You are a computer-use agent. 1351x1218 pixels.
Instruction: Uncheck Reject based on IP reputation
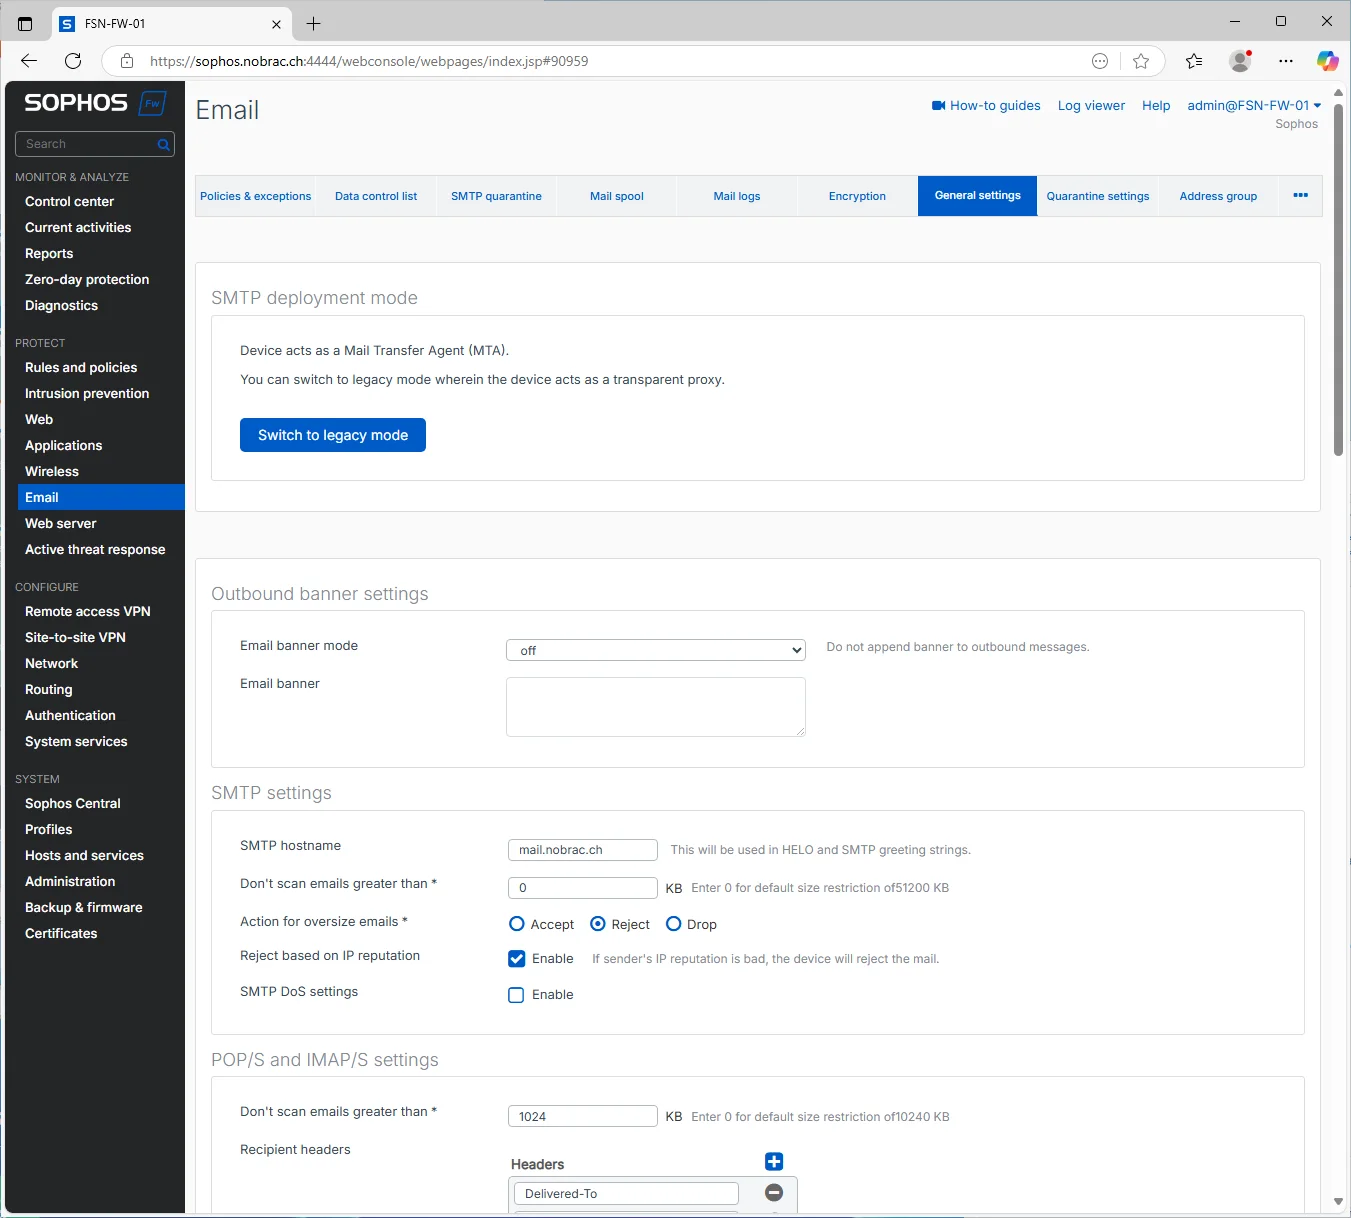[x=516, y=959]
